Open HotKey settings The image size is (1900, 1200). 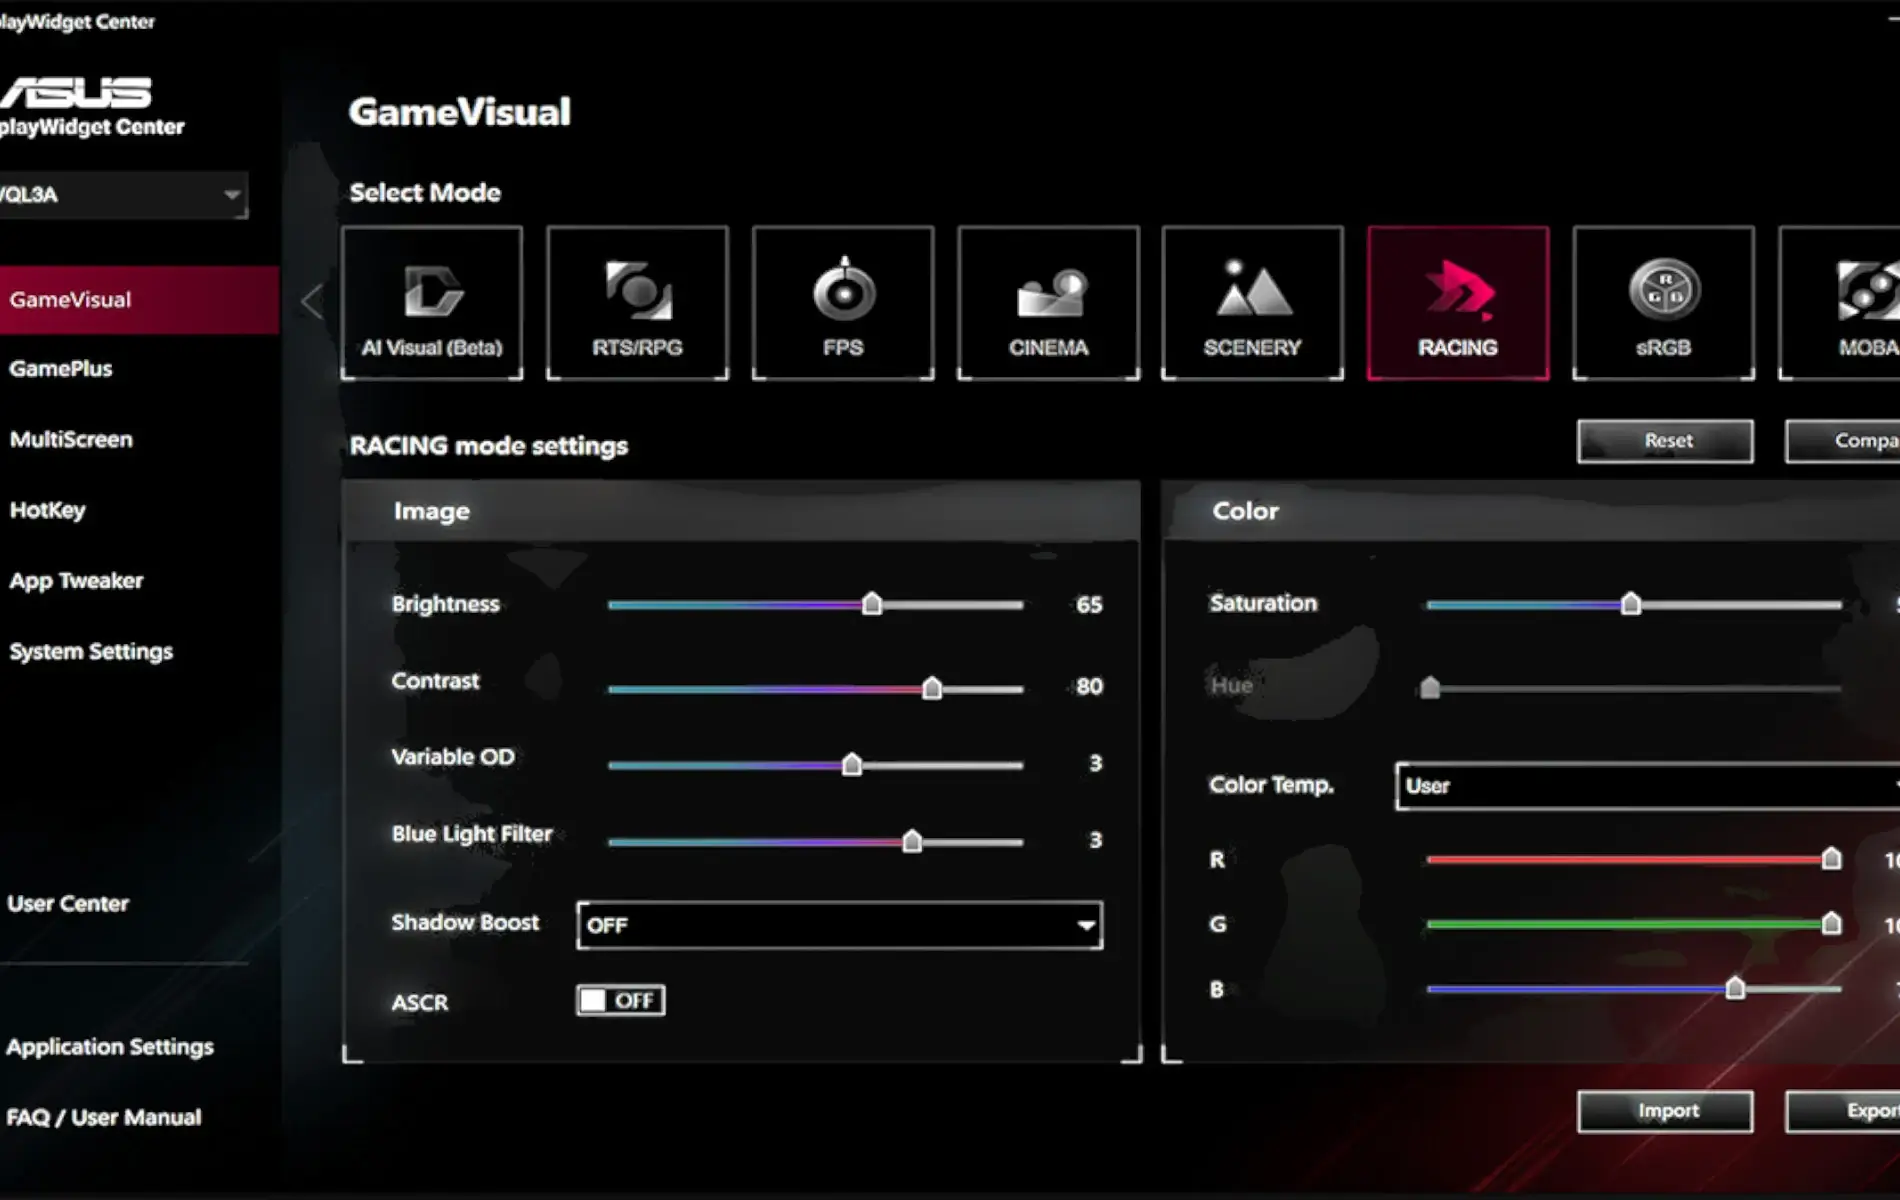(48, 510)
